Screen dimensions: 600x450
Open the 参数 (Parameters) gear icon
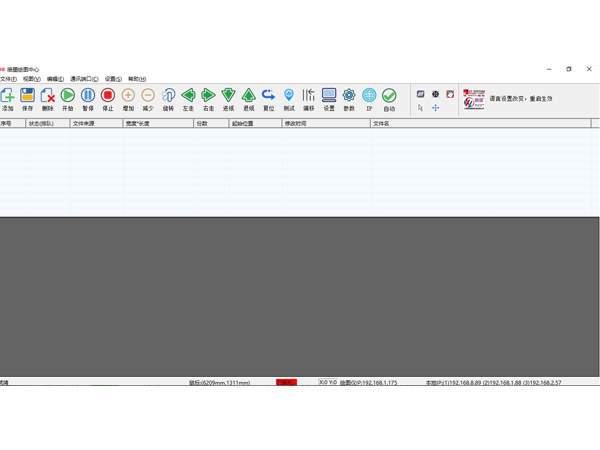click(349, 97)
